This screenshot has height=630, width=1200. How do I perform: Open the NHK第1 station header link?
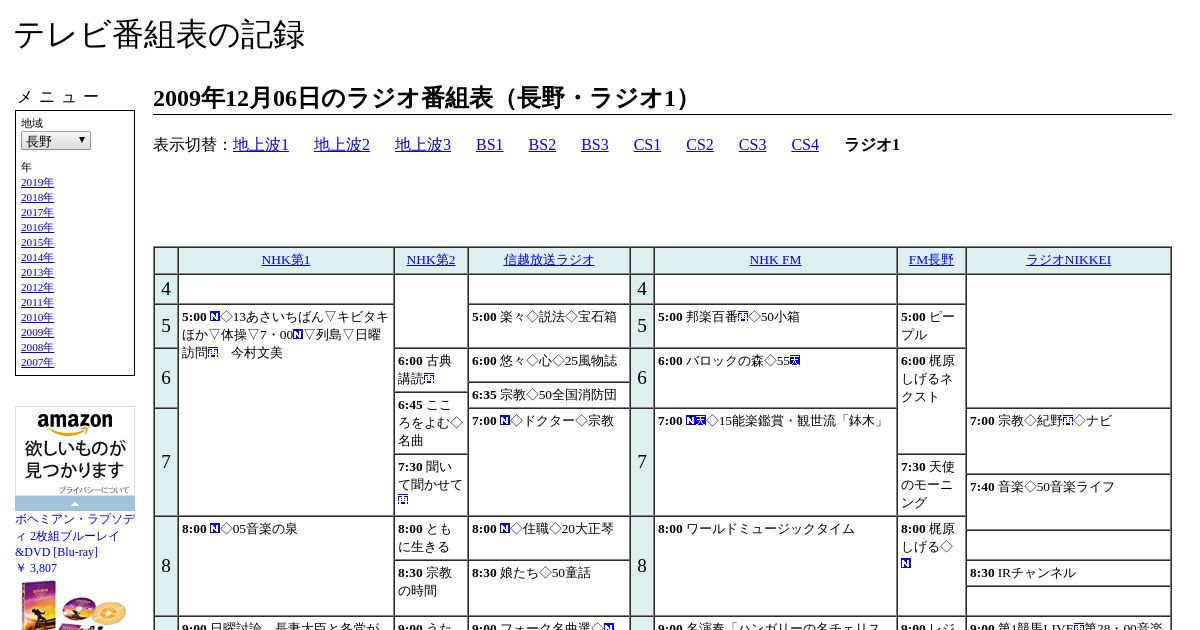point(286,260)
